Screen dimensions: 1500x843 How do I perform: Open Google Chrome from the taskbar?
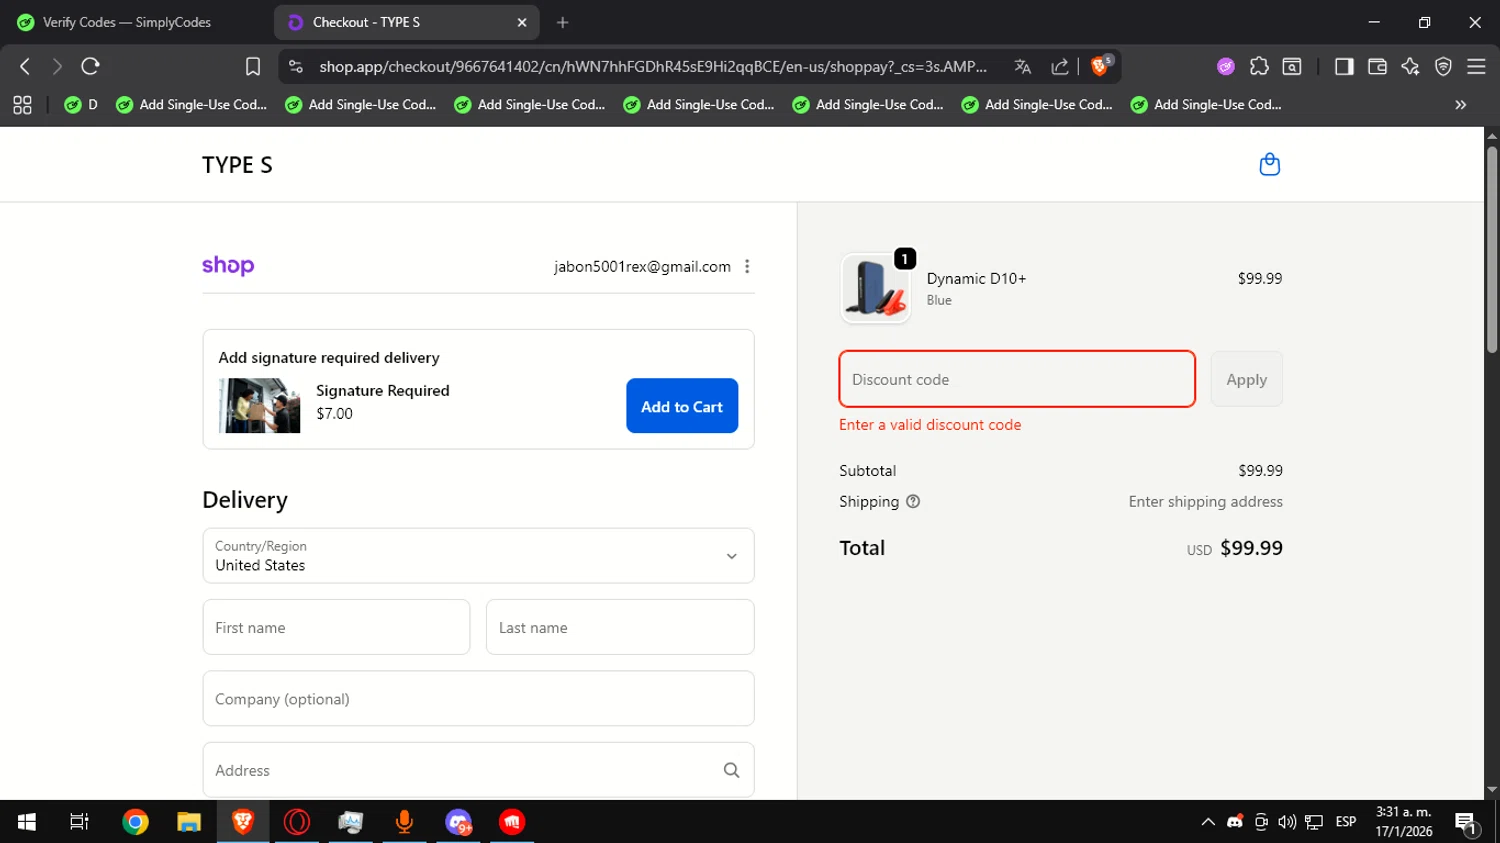coord(135,822)
